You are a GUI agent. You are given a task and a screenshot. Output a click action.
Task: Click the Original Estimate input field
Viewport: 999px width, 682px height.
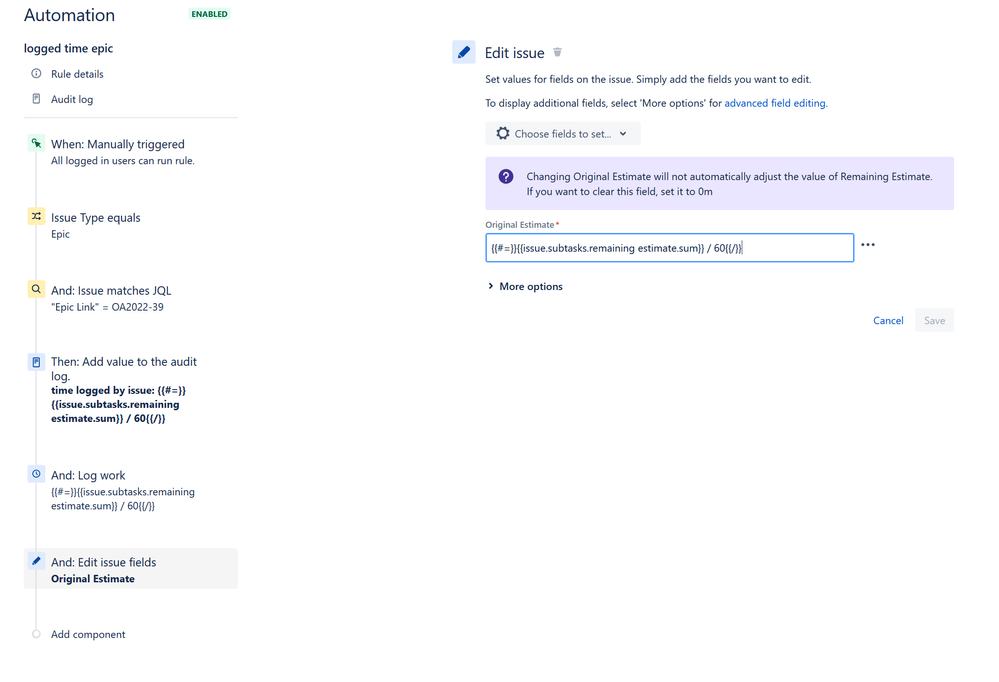click(670, 248)
